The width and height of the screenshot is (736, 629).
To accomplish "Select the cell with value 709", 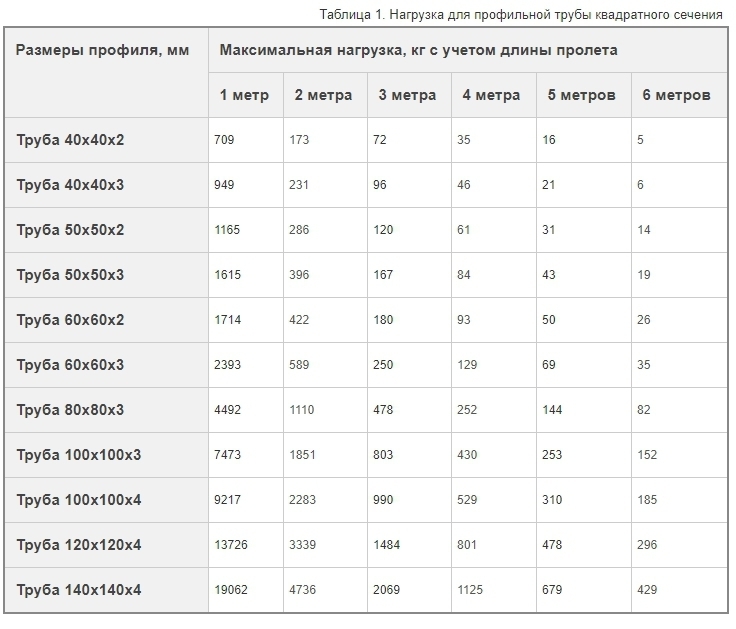I will click(x=224, y=140).
